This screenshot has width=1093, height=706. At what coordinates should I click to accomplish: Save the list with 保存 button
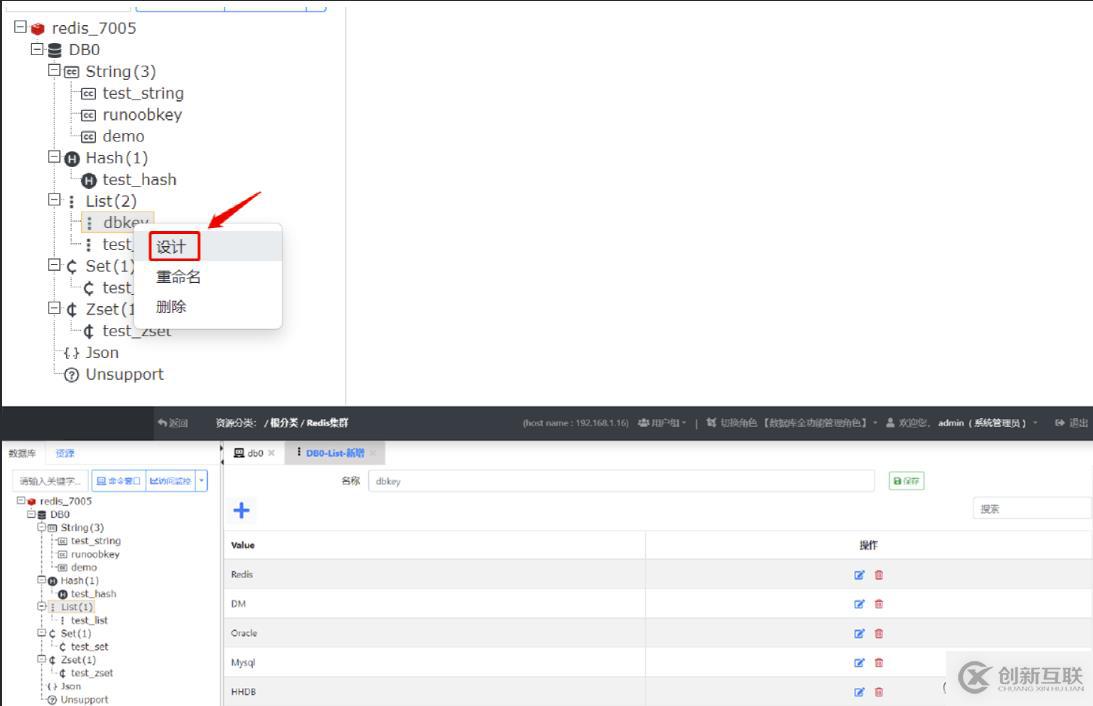tap(906, 481)
